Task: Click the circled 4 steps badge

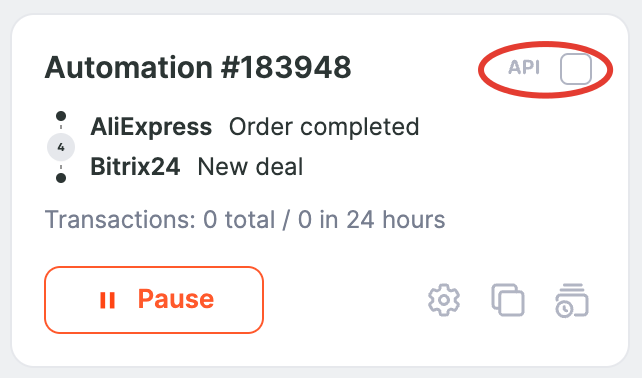Action: (61, 147)
